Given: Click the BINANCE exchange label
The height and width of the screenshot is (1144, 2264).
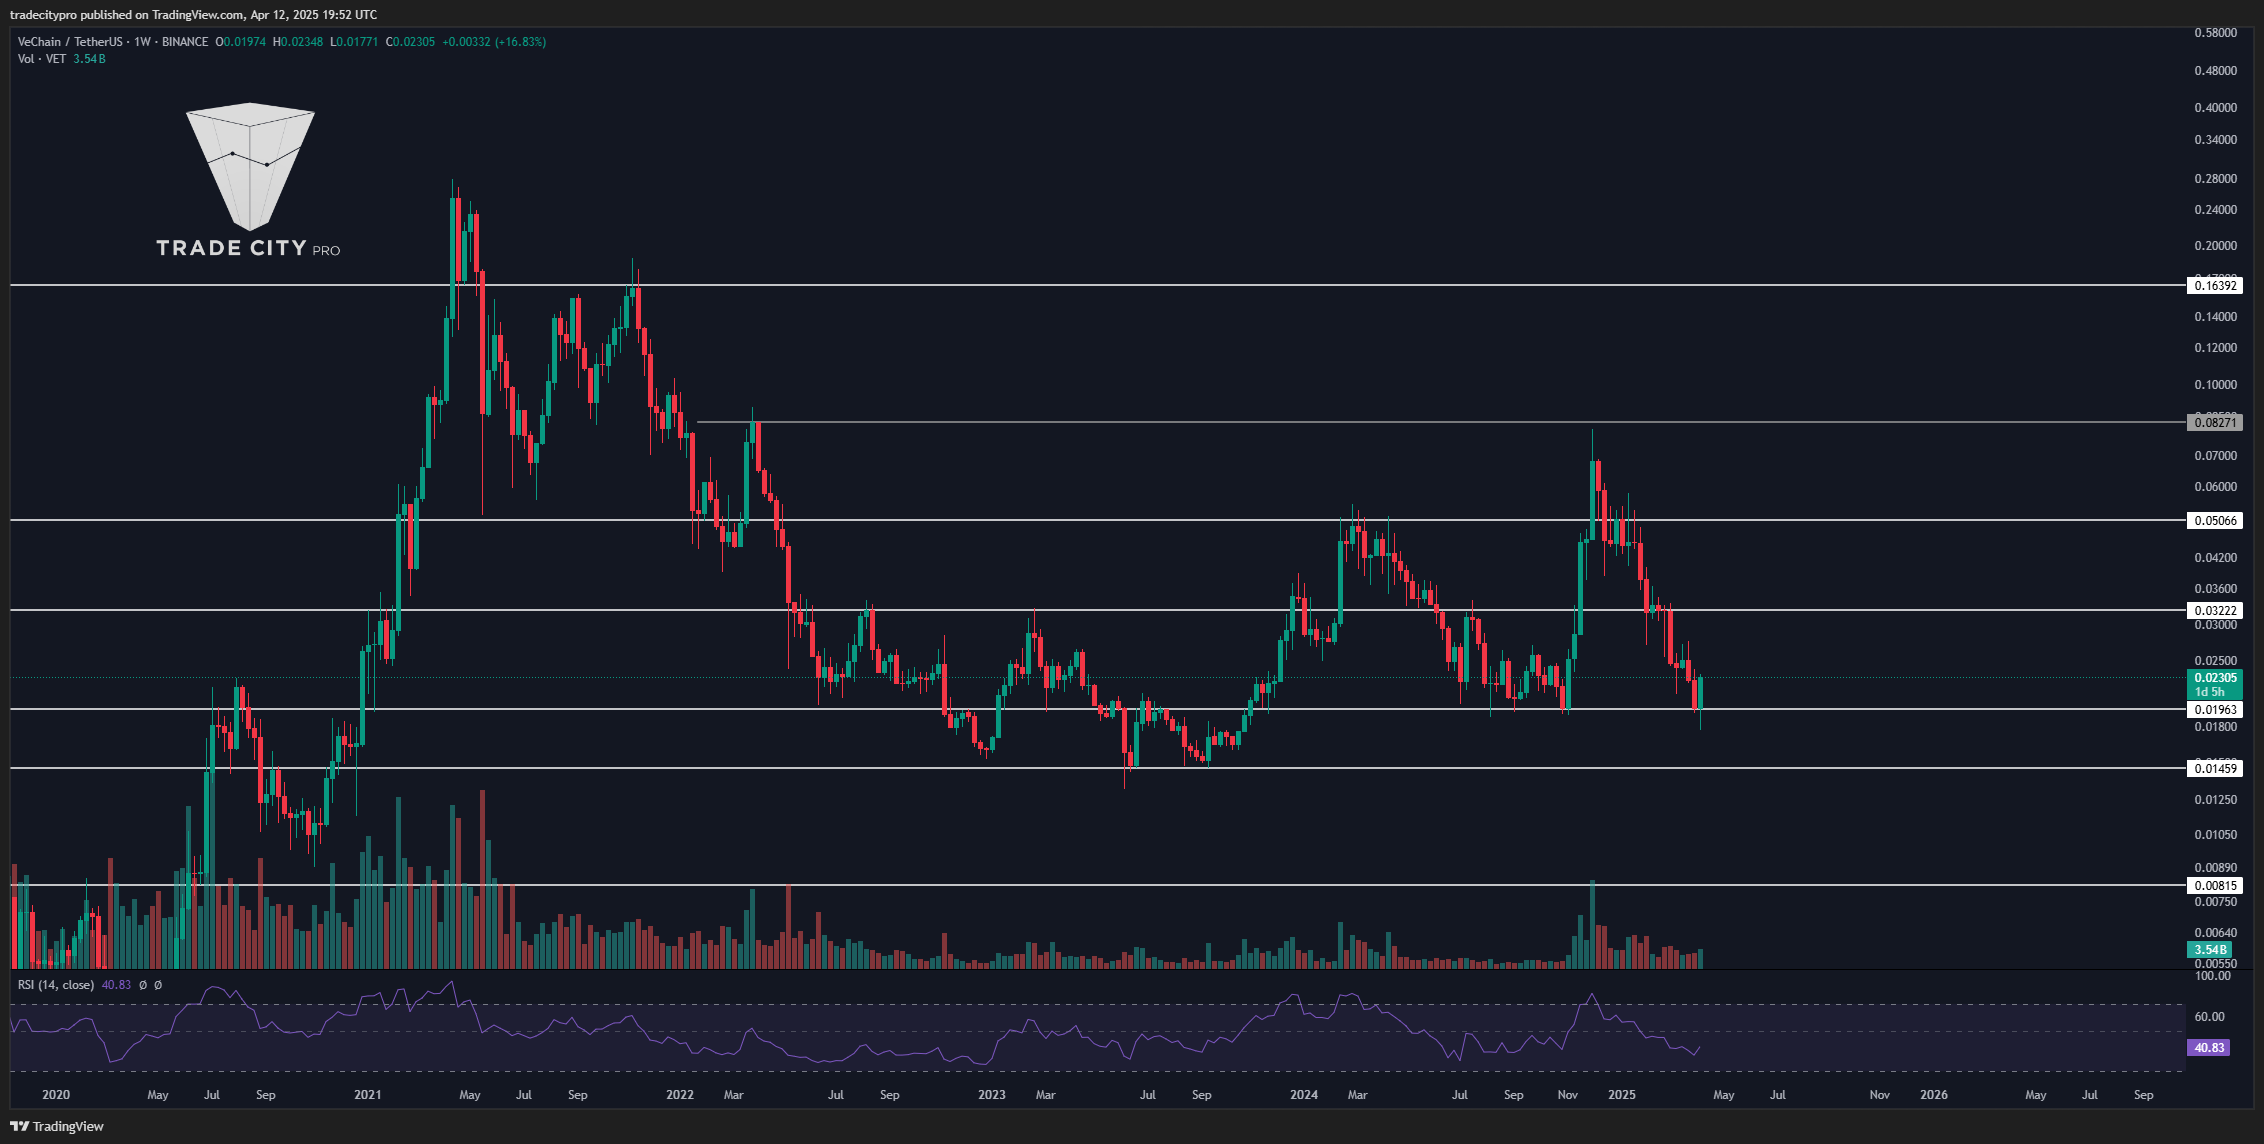Looking at the screenshot, I should point(185,42).
